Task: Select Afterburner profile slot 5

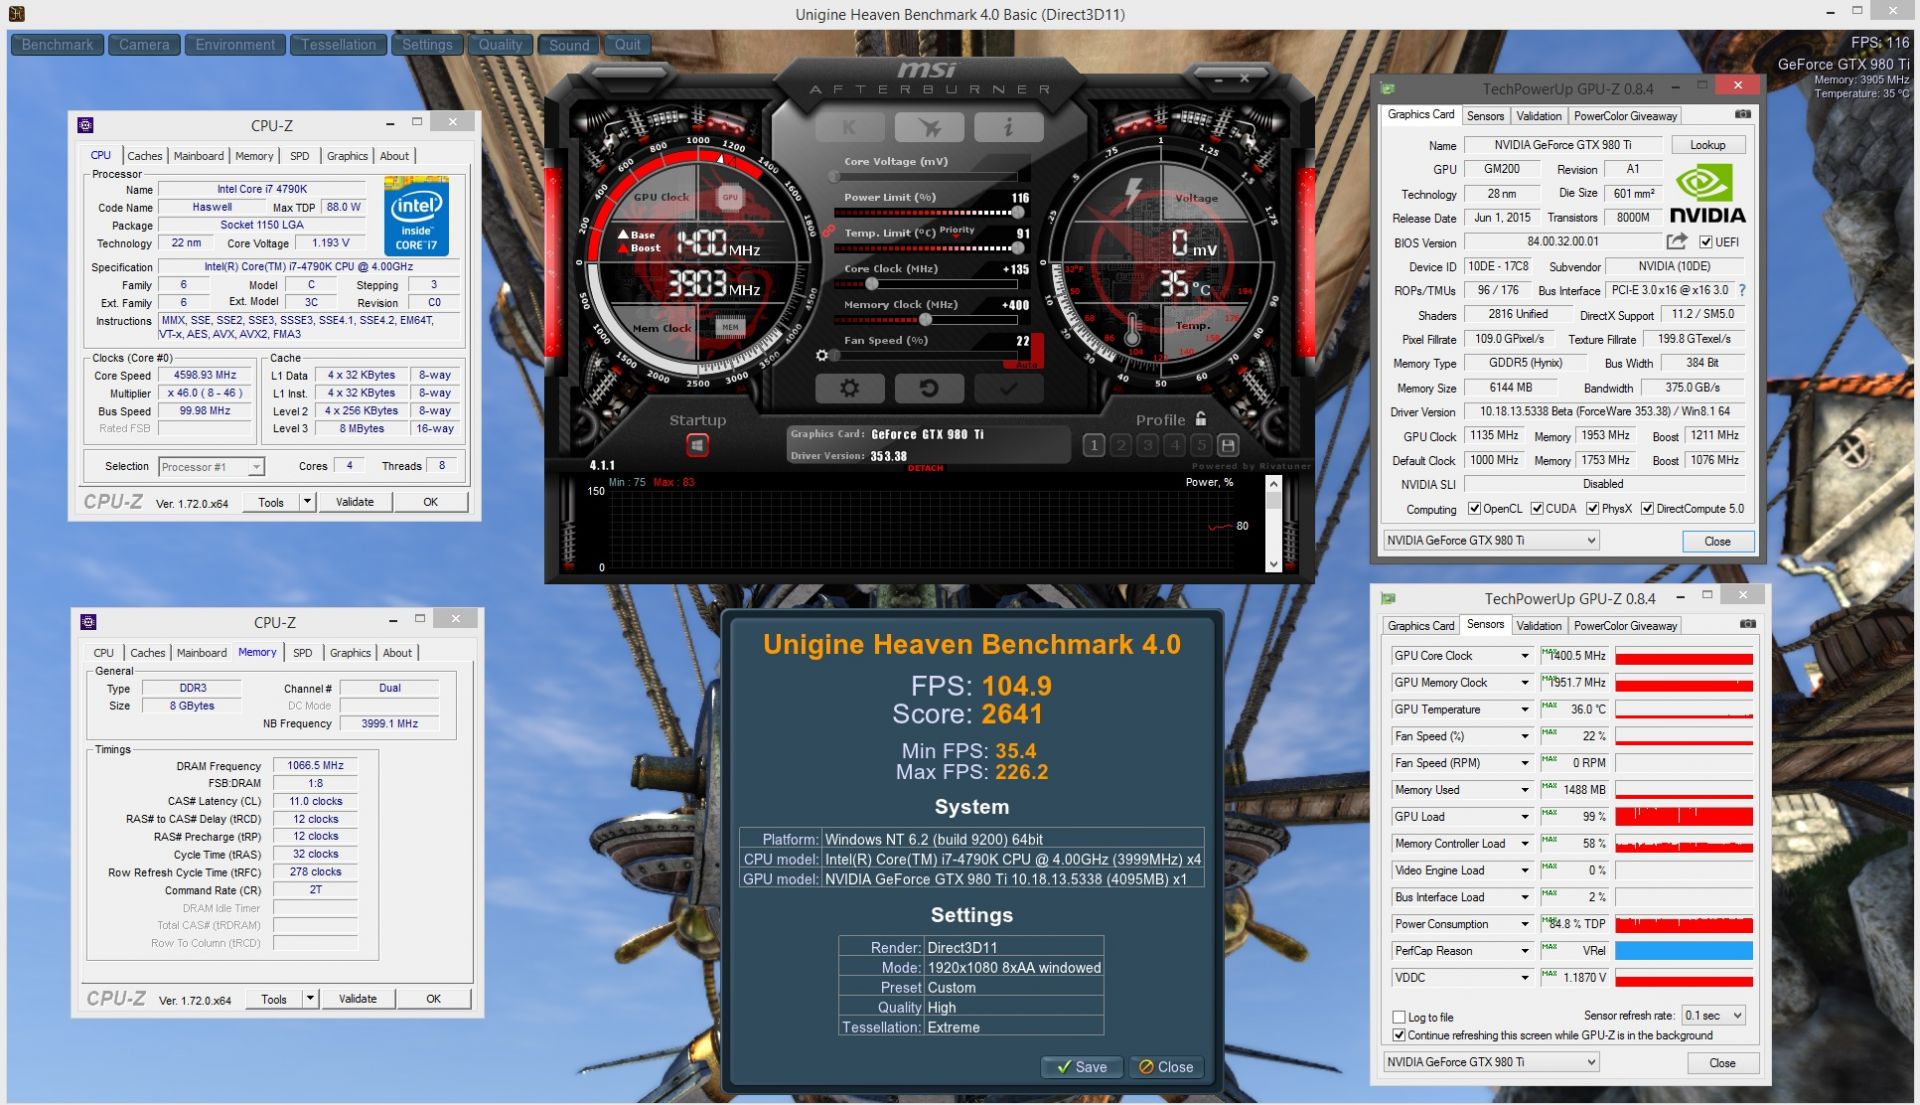Action: pyautogui.click(x=1202, y=445)
